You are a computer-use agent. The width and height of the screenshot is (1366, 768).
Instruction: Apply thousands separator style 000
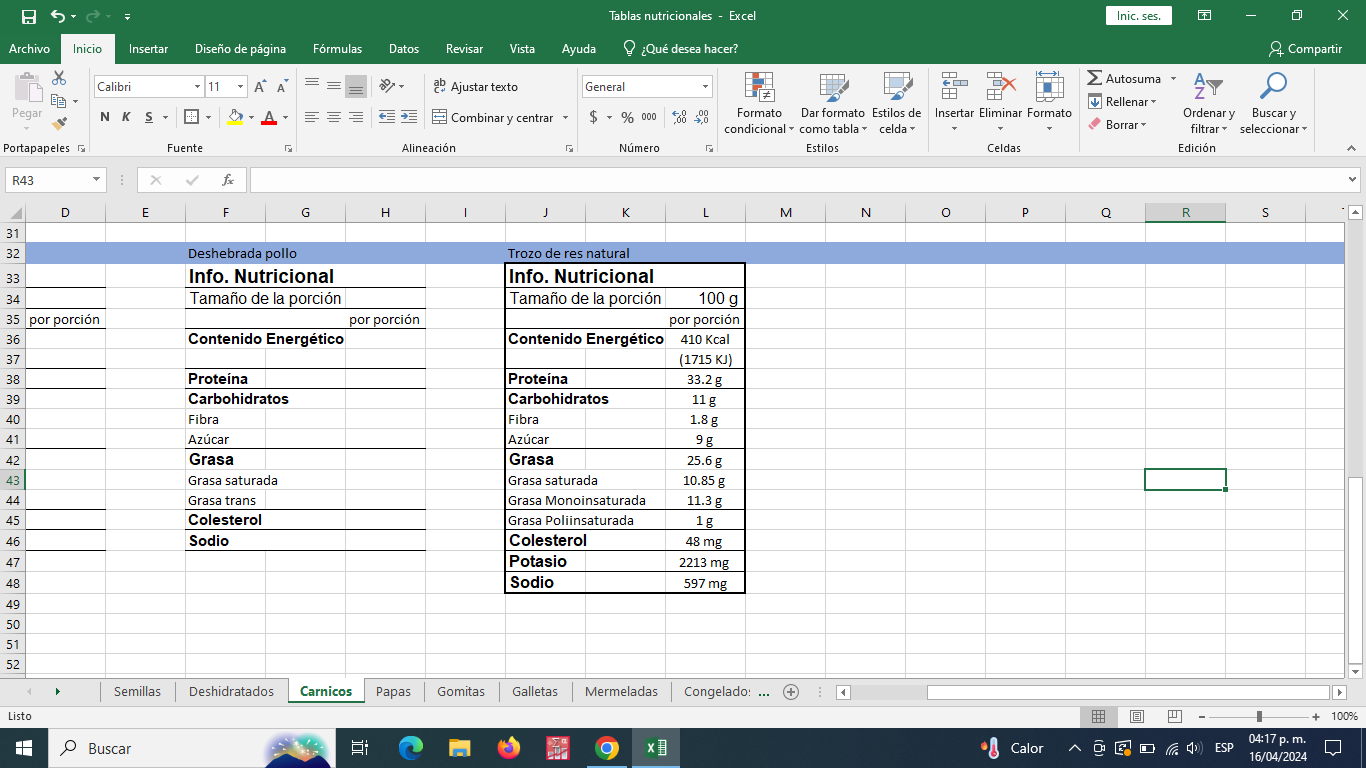point(649,117)
